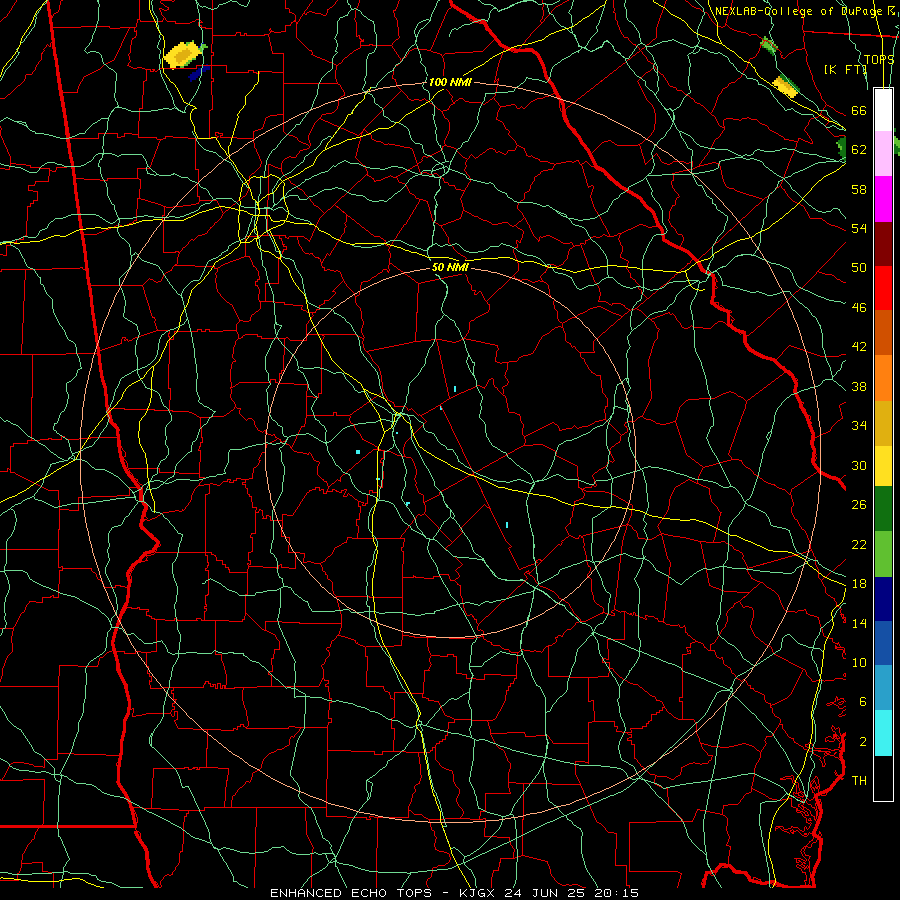Click the legend value '14'
This screenshot has height=900, width=900.
coord(859,623)
